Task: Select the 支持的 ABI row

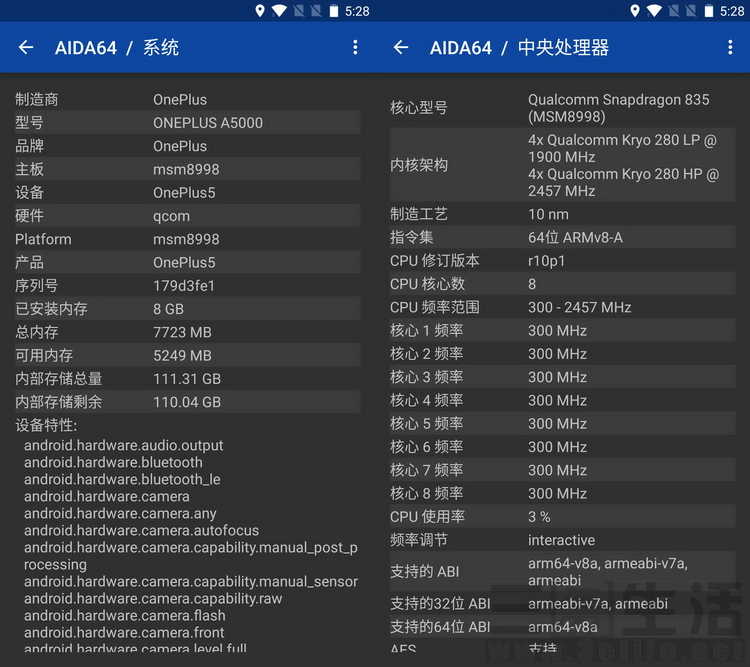Action: coord(562,572)
